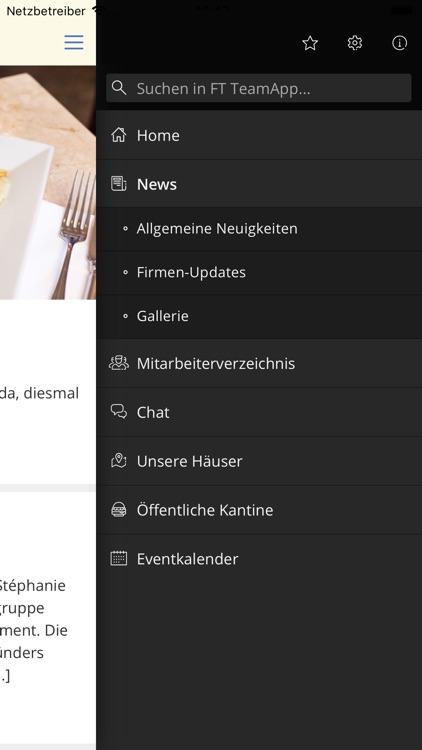The image size is (422, 750).
Task: Click the Chat speech bubbles icon
Action: point(119,412)
